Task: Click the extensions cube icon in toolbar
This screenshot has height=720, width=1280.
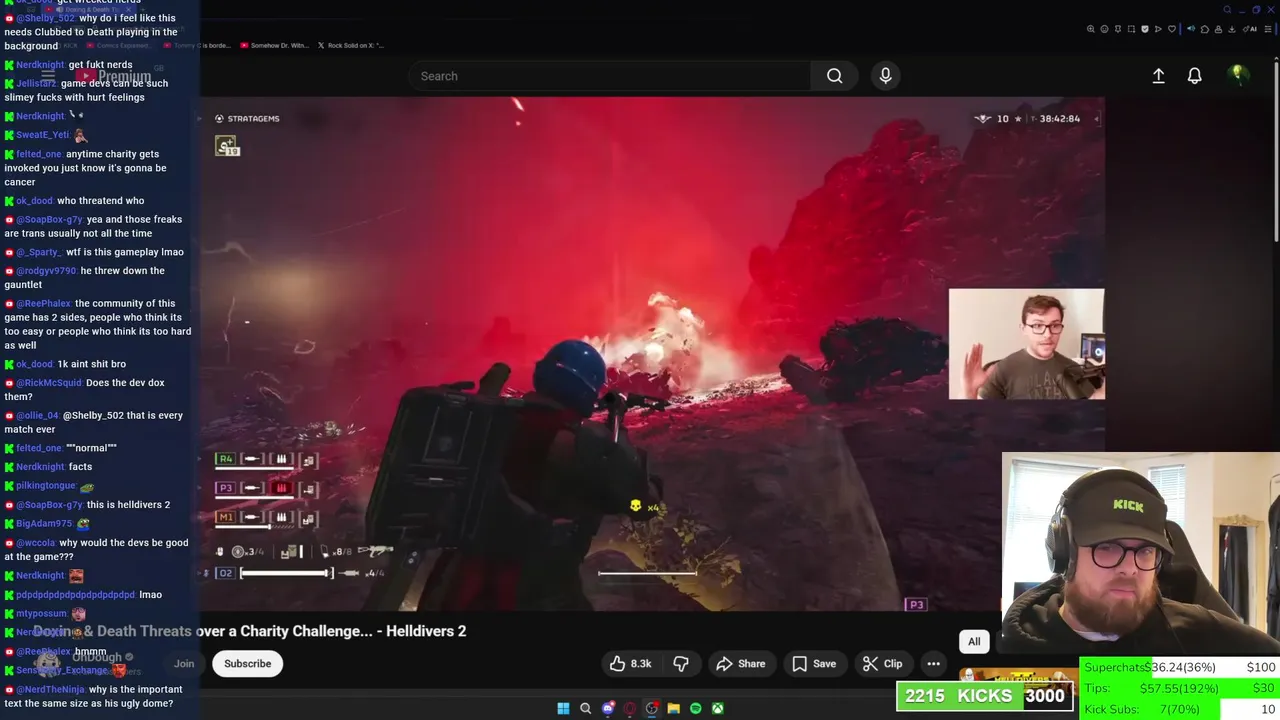Action: point(1205,29)
